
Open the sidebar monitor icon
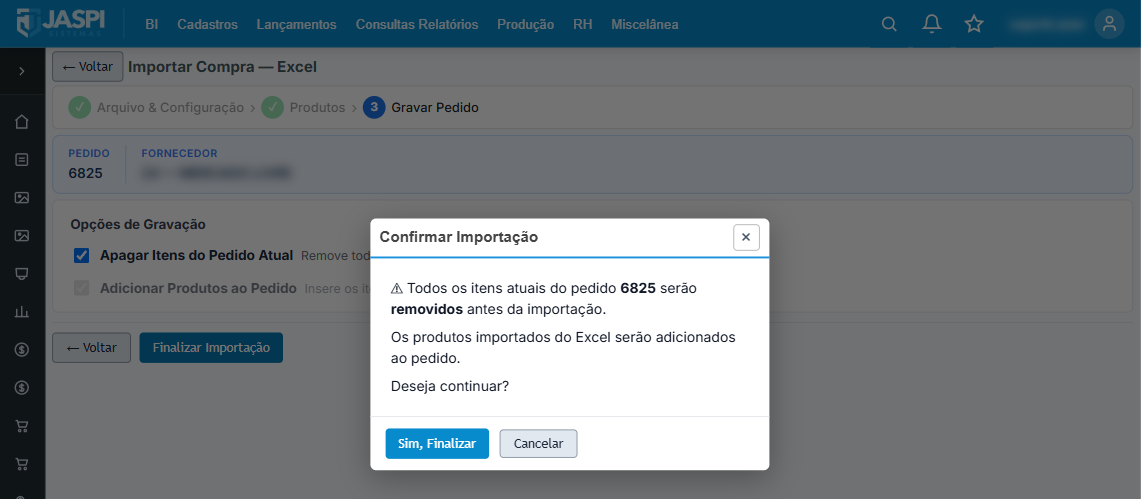22,274
